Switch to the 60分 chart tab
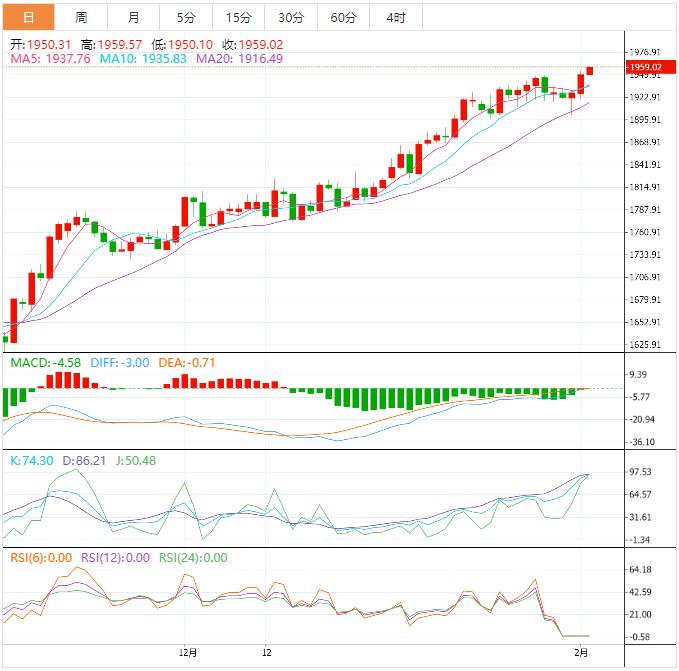The width and height of the screenshot is (679, 671). click(343, 17)
